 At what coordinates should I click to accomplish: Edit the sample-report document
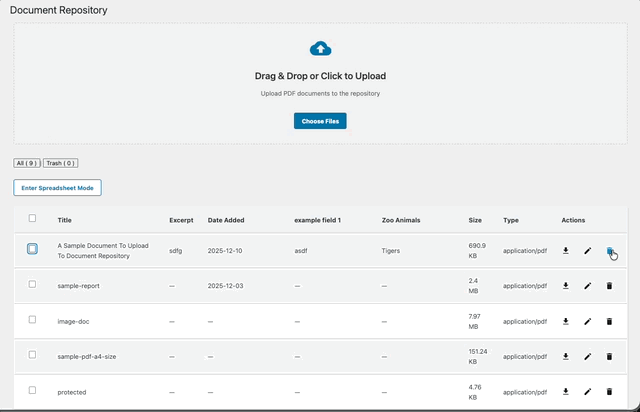click(588, 286)
